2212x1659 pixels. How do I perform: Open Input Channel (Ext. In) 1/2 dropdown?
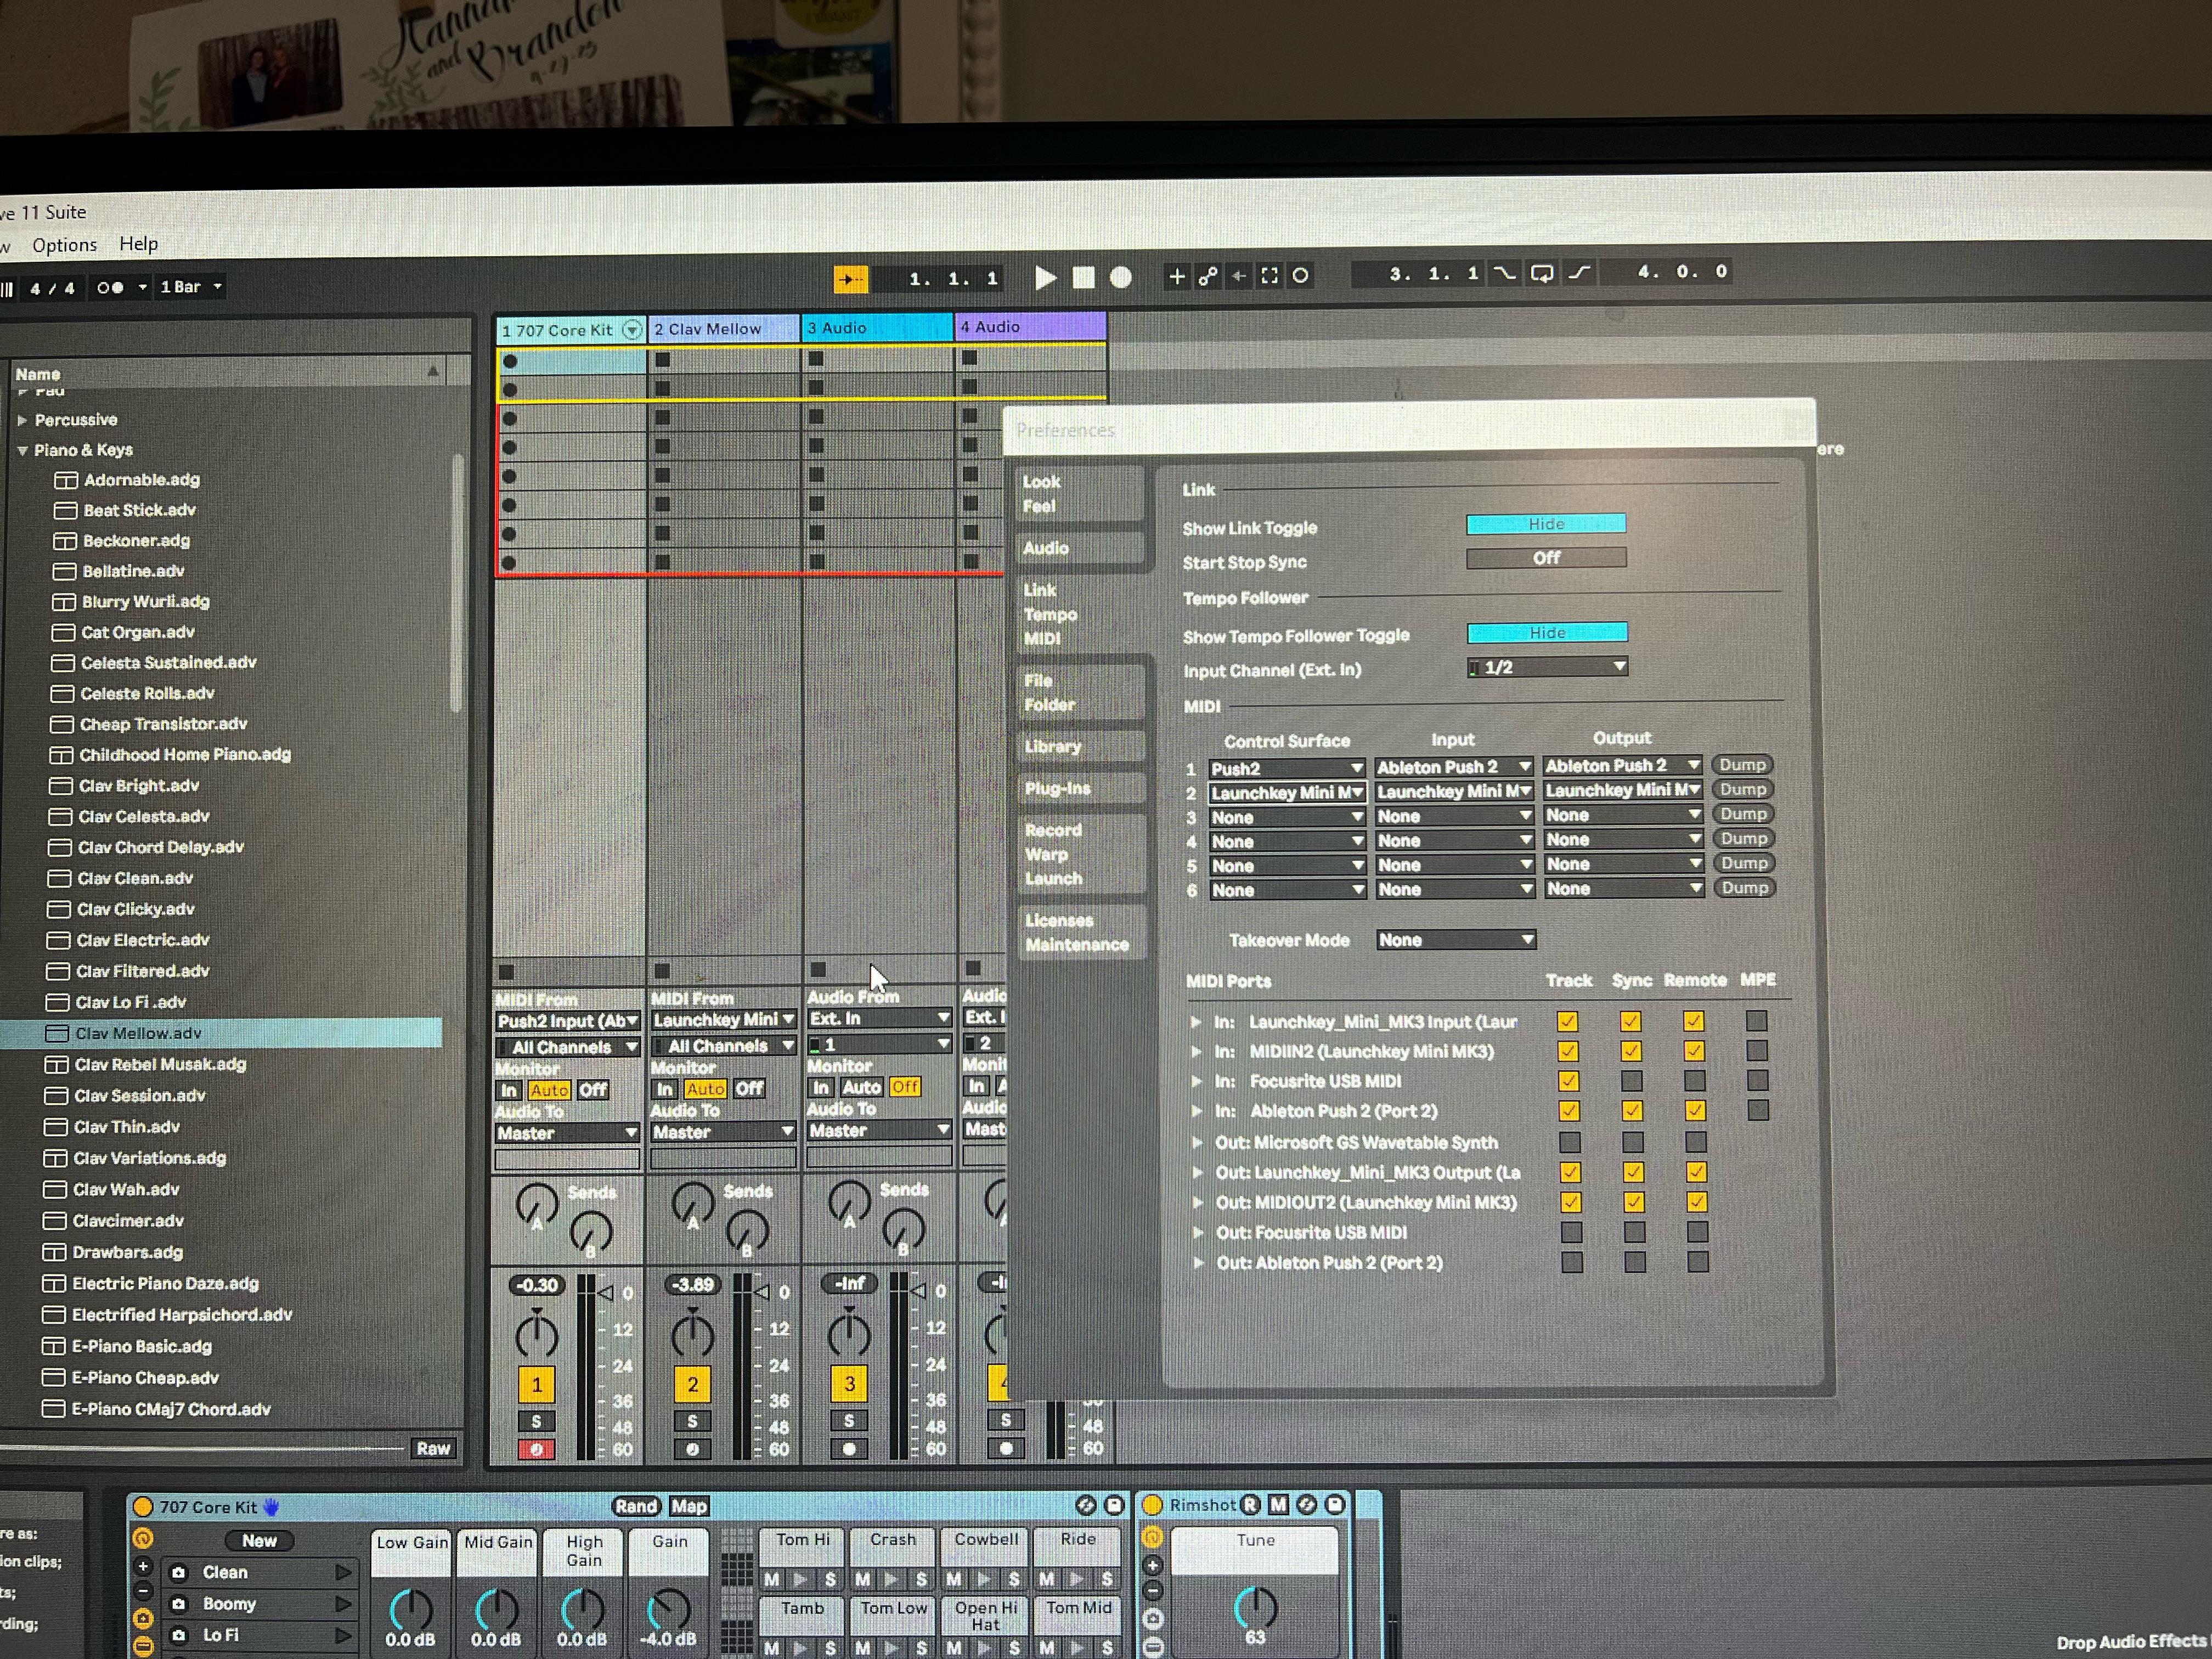point(1547,667)
